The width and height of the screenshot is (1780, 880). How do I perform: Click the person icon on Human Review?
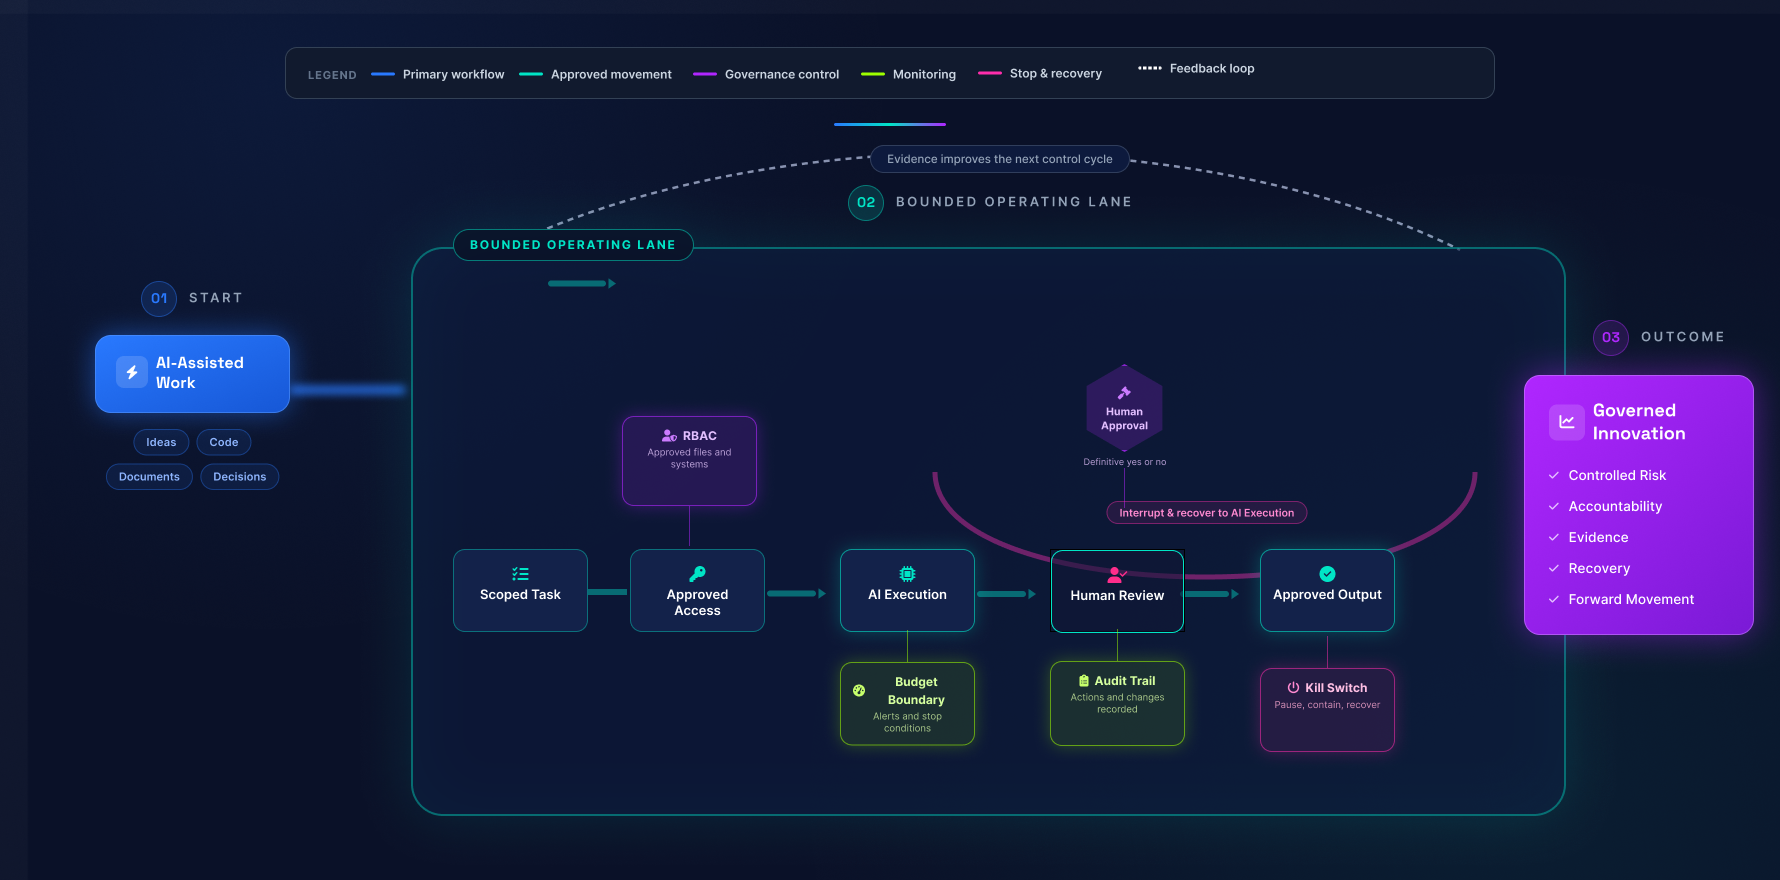coord(1117,575)
